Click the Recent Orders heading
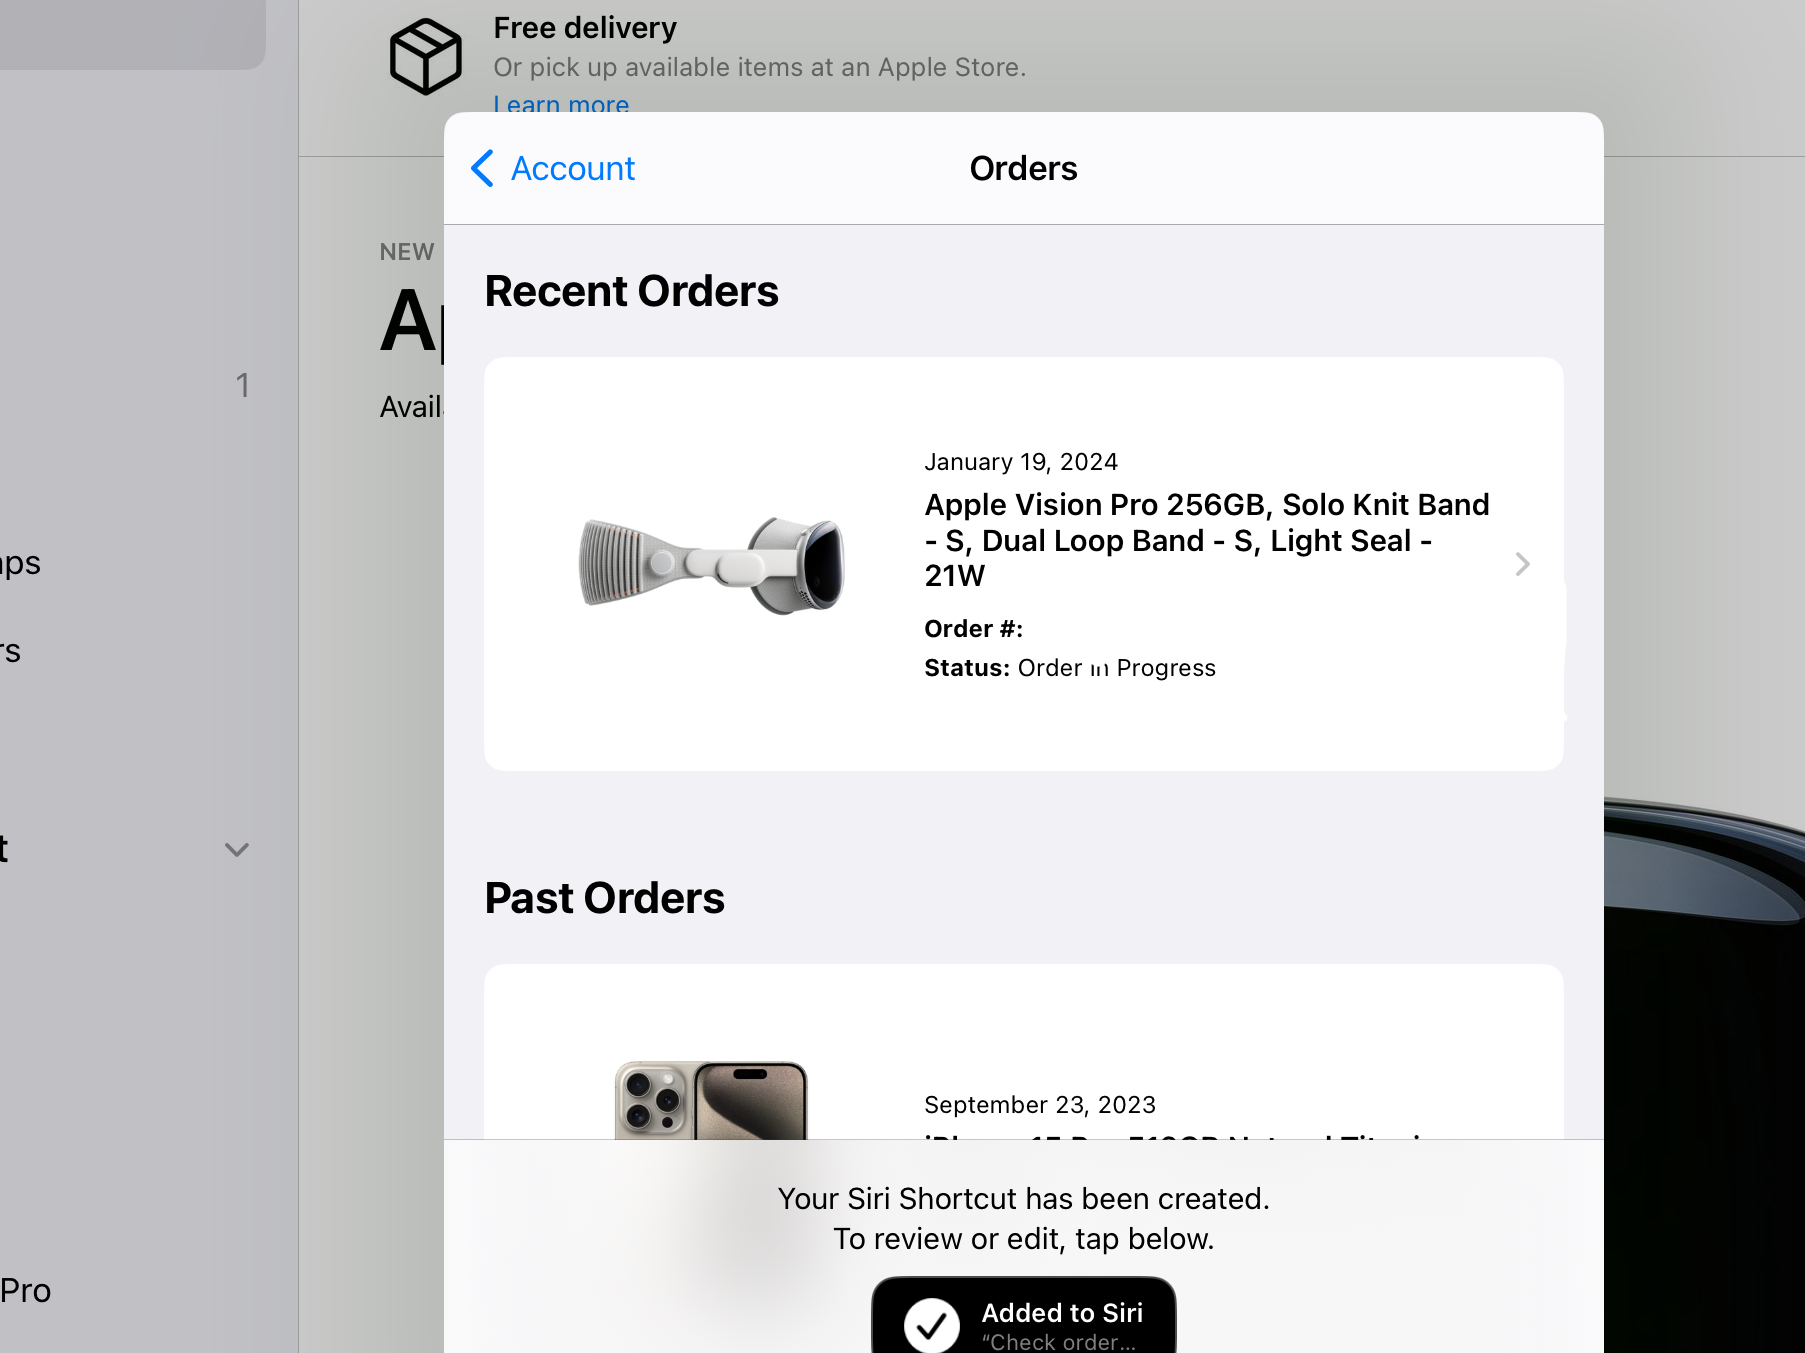 click(x=631, y=292)
